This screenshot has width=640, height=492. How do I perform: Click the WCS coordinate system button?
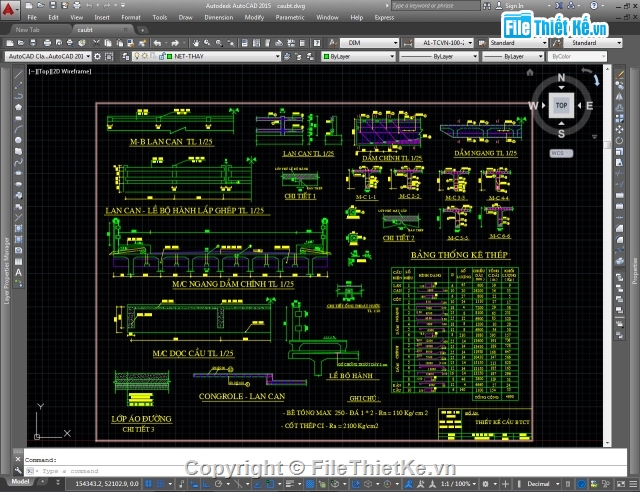click(x=561, y=153)
